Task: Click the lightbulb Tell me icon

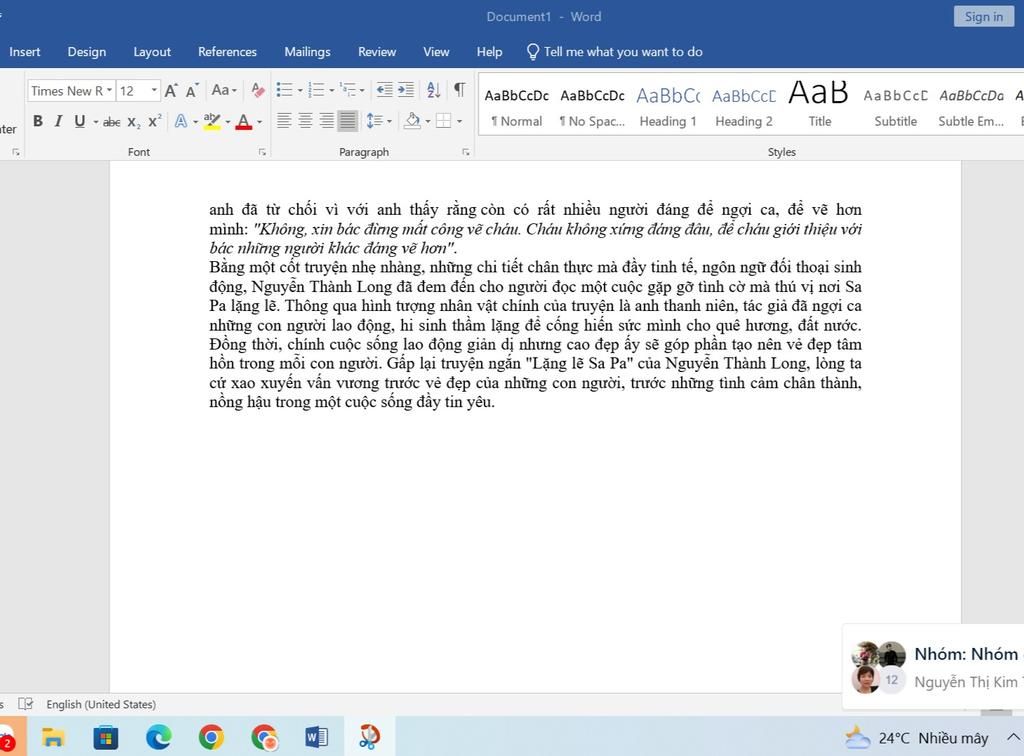Action: 533,52
